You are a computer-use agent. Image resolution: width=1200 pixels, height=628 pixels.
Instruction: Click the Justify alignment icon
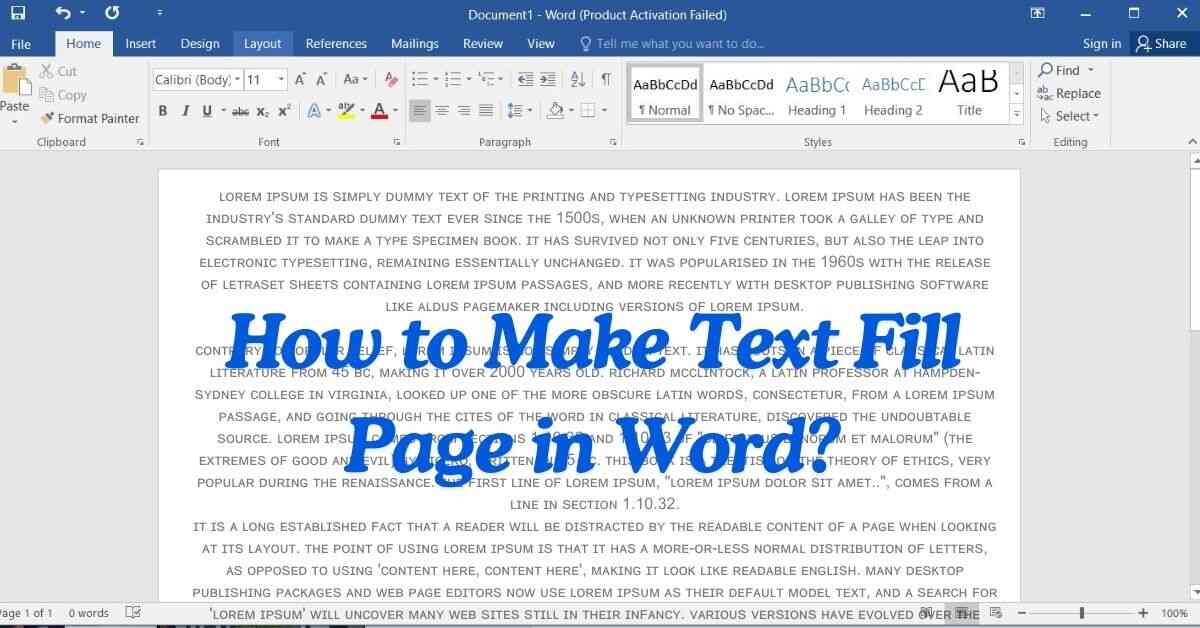pos(486,111)
